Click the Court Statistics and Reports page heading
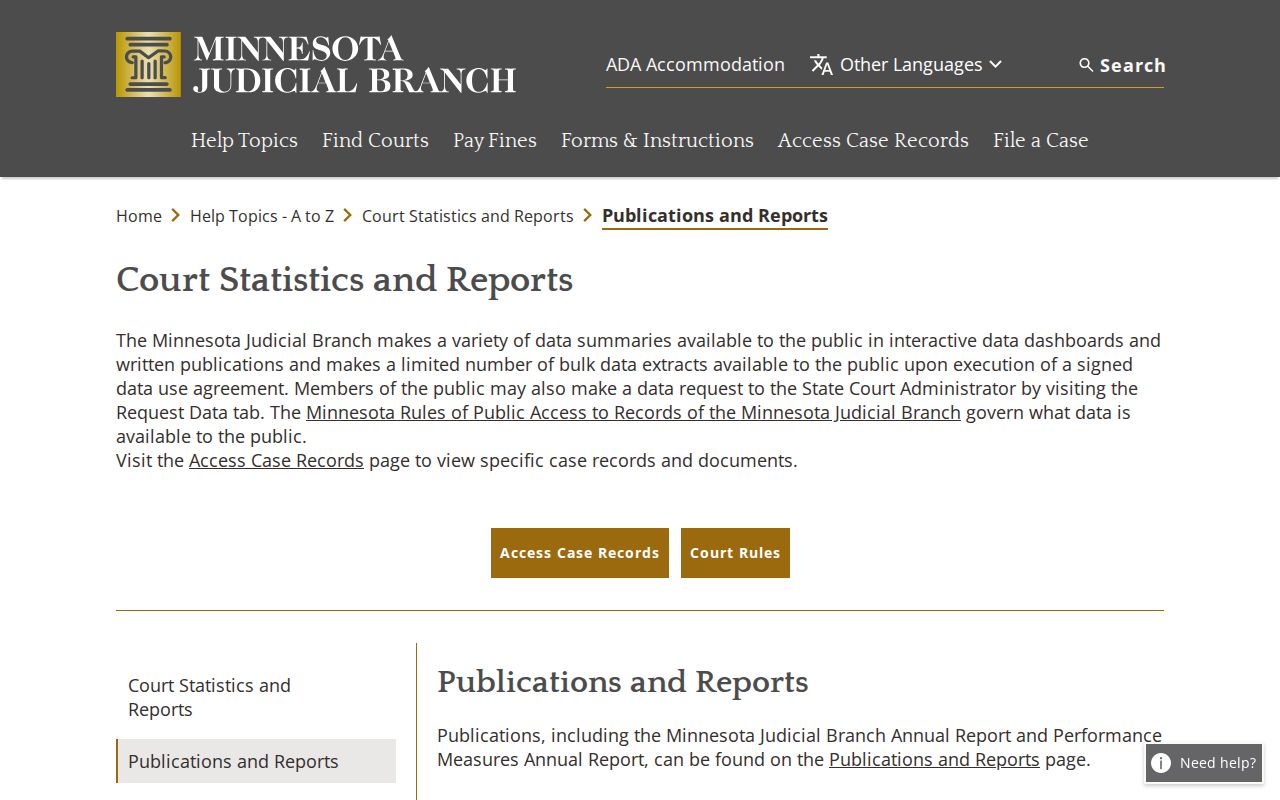 click(x=344, y=279)
